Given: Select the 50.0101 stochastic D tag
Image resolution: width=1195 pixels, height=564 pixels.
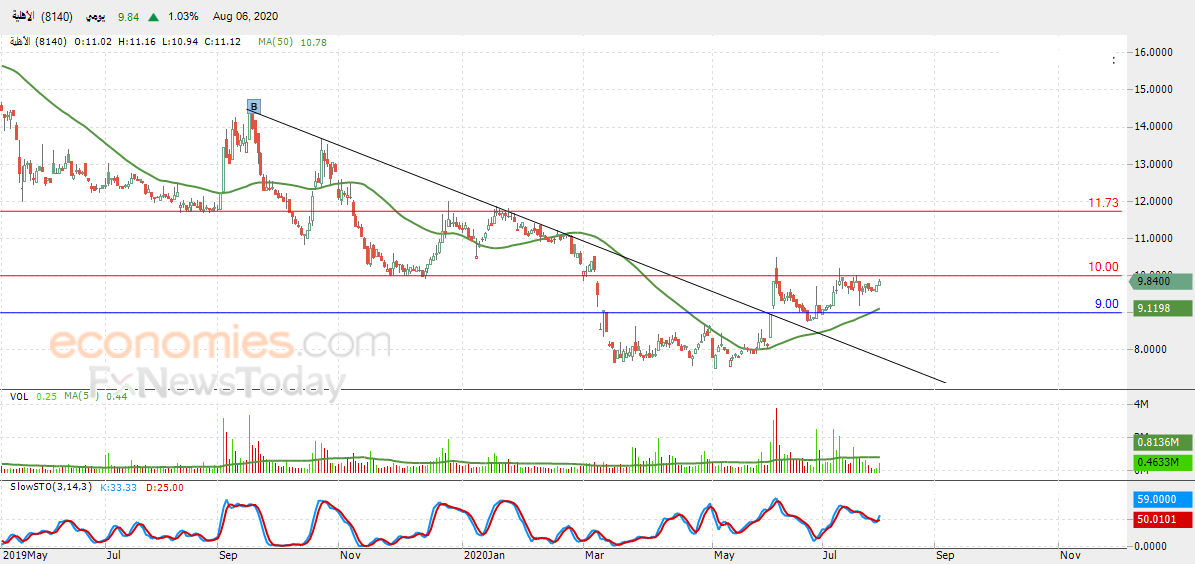Looking at the screenshot, I should click(1161, 519).
